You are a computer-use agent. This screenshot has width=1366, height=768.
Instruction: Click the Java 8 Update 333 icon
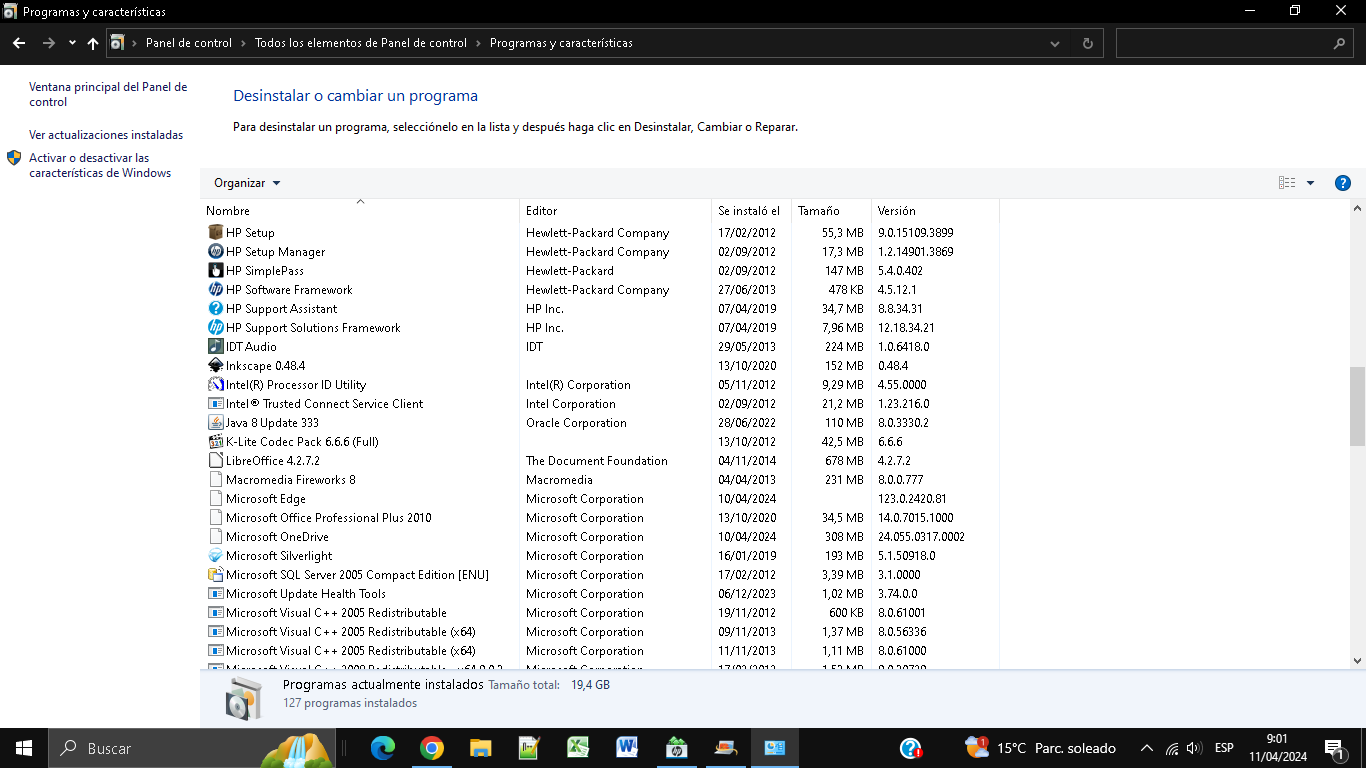click(x=215, y=422)
